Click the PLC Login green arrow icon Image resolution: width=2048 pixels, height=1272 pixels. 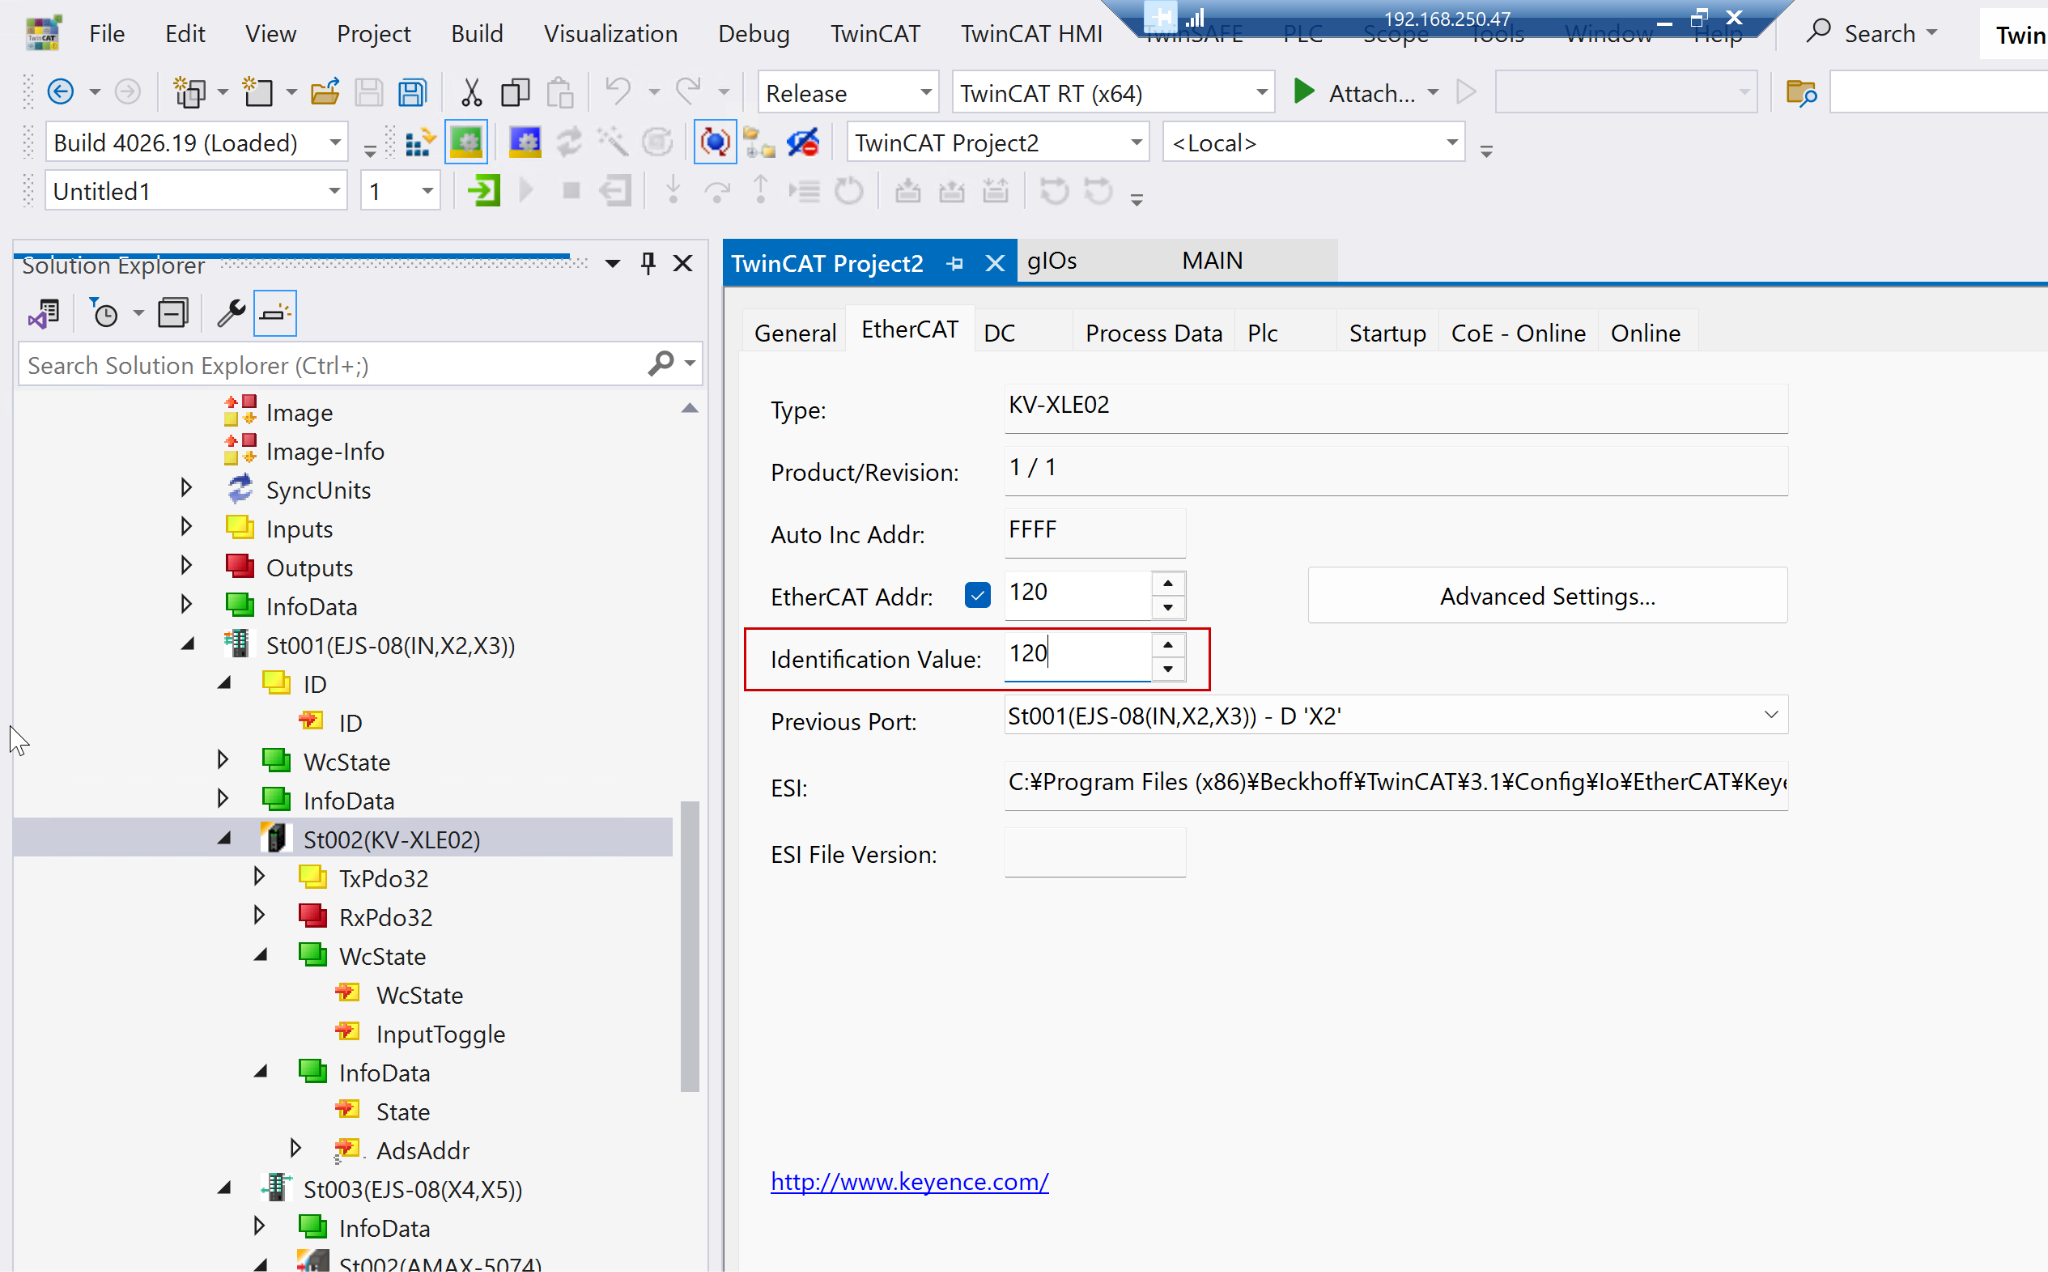(484, 191)
